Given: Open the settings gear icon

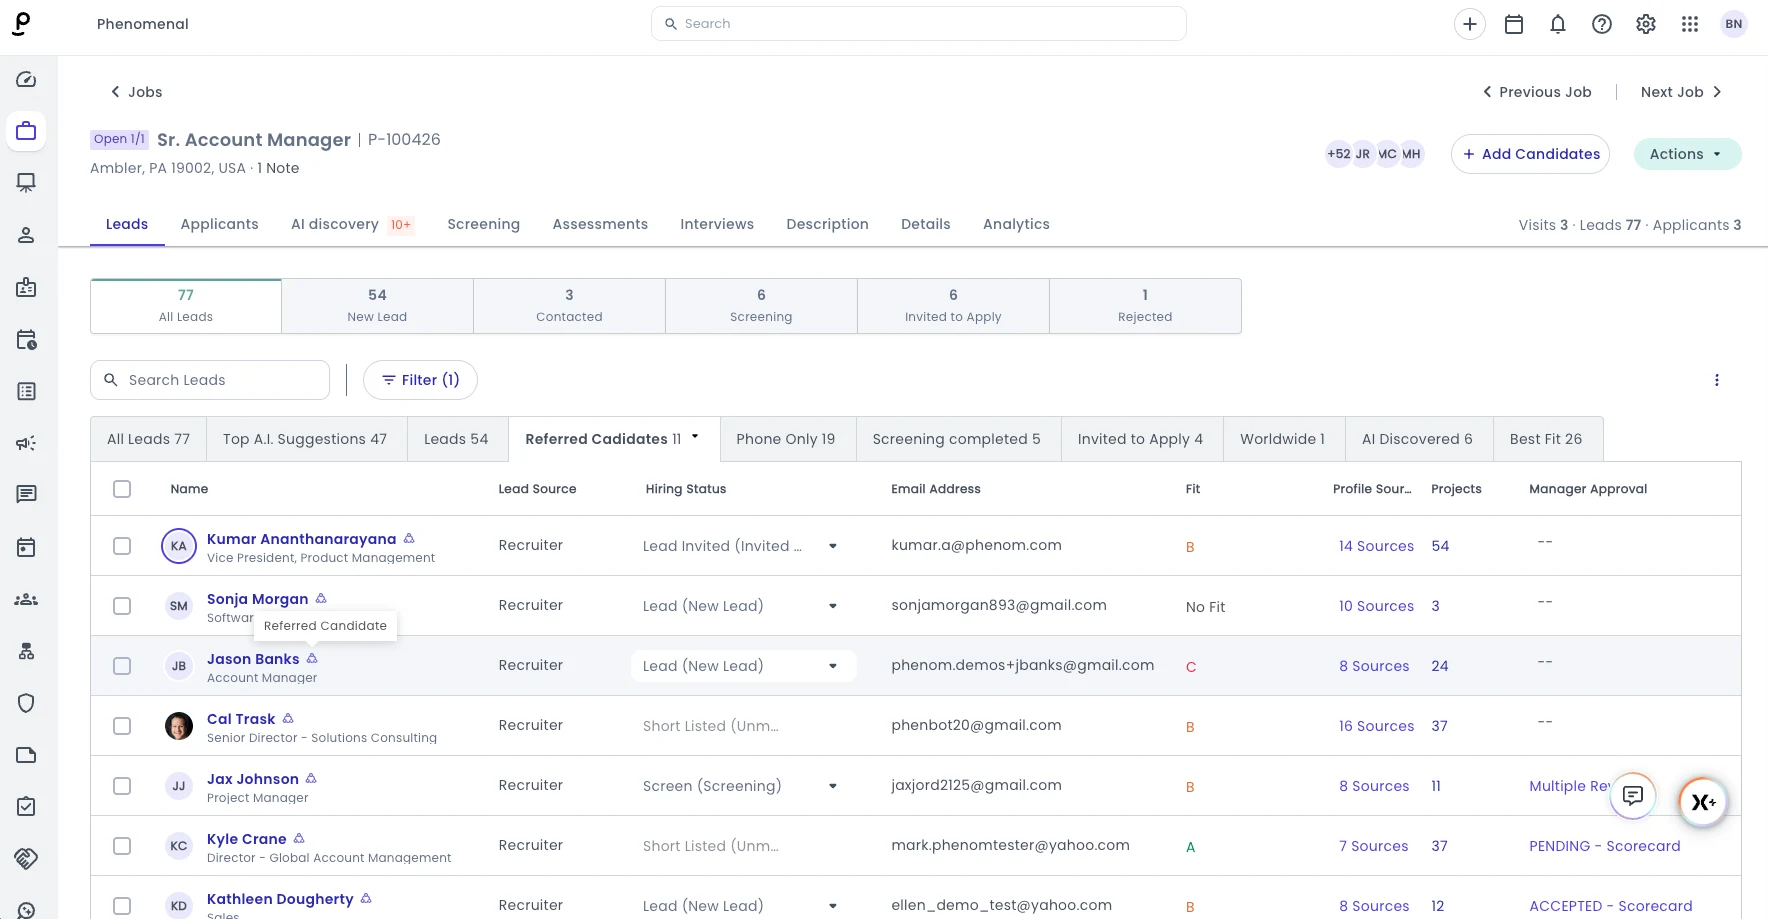Looking at the screenshot, I should click(1646, 24).
